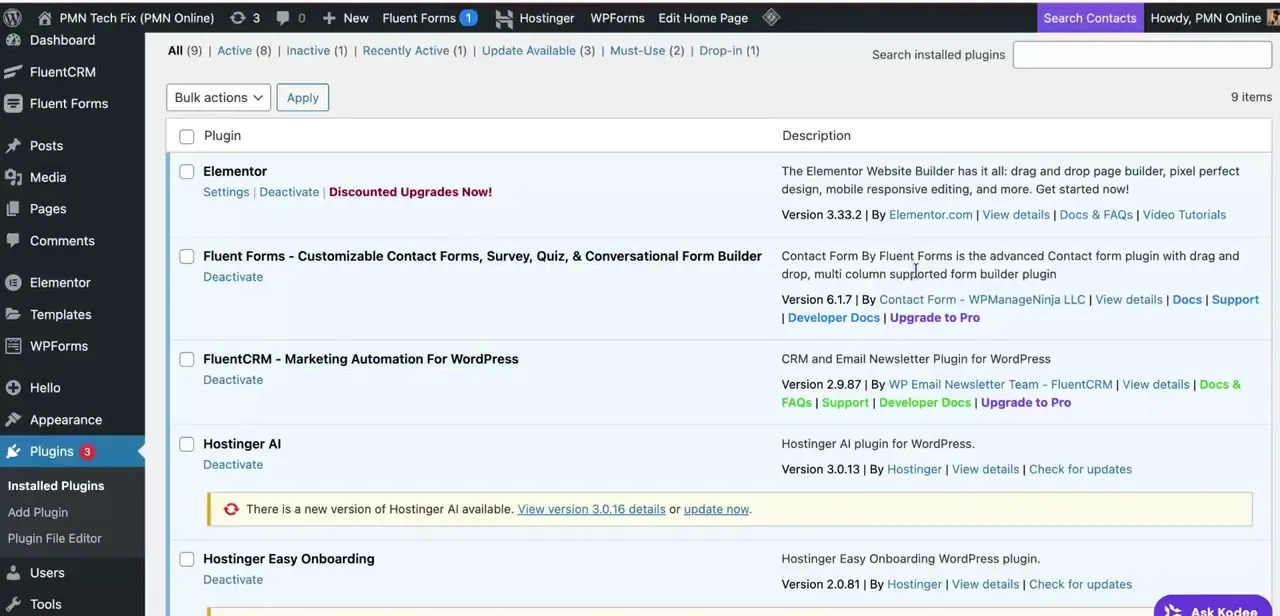The height and width of the screenshot is (616, 1280).
Task: Click the Media icon in sidebar
Action: 13,177
